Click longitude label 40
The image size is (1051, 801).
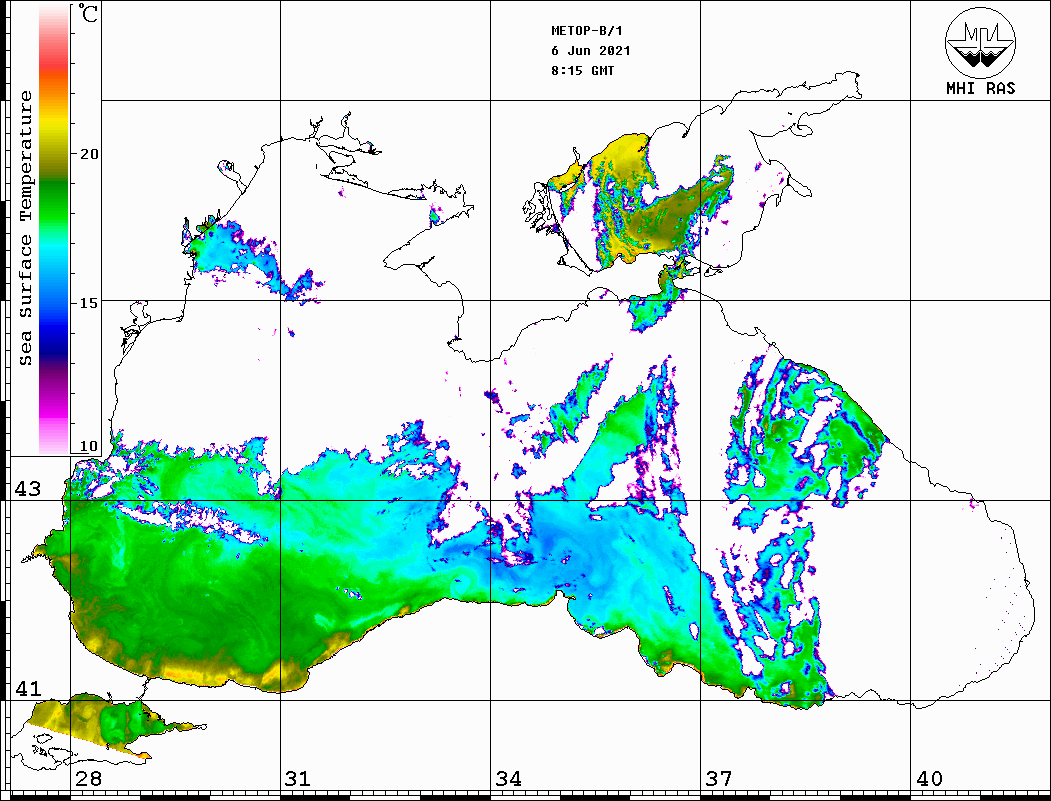point(929,779)
